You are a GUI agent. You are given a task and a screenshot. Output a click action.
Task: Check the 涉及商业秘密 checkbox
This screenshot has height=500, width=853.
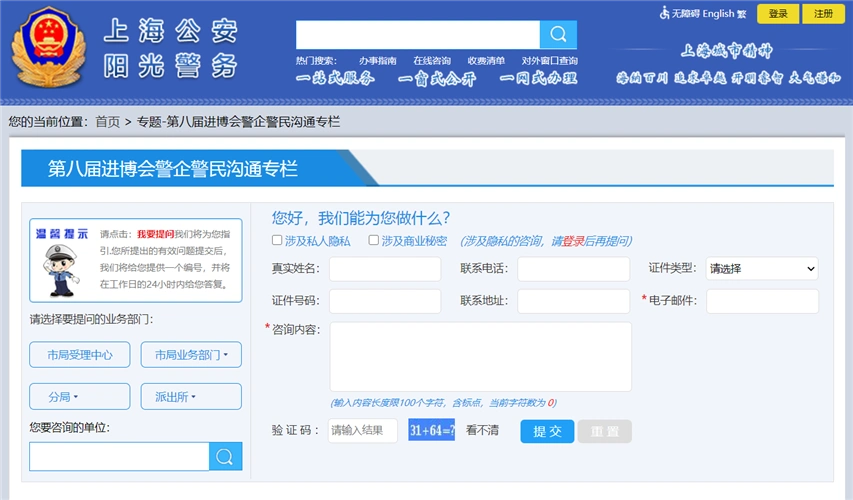[374, 240]
